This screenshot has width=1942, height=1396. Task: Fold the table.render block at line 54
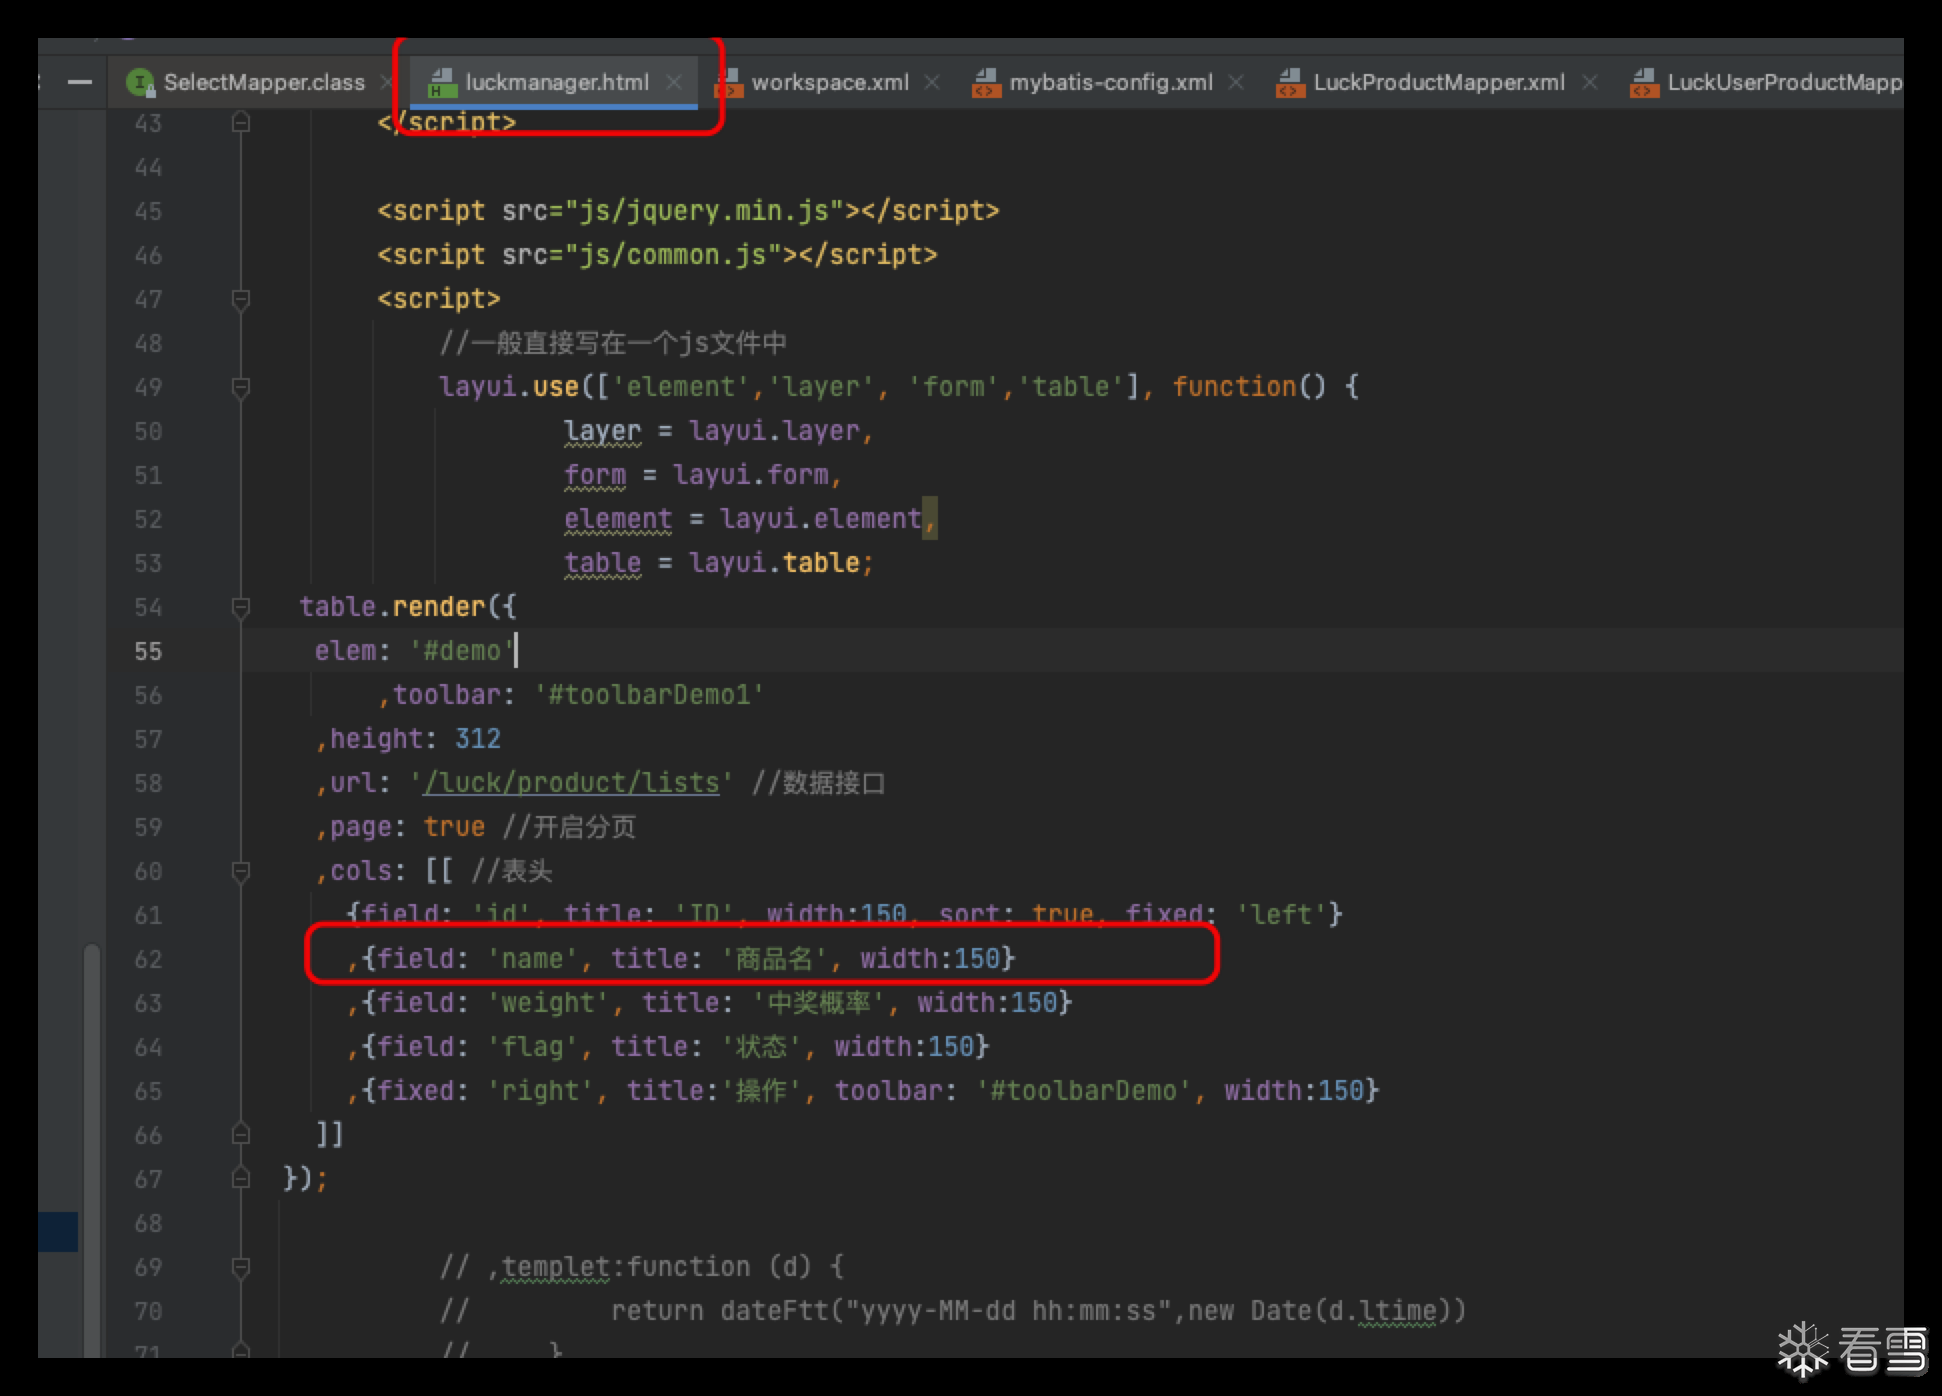click(x=240, y=607)
